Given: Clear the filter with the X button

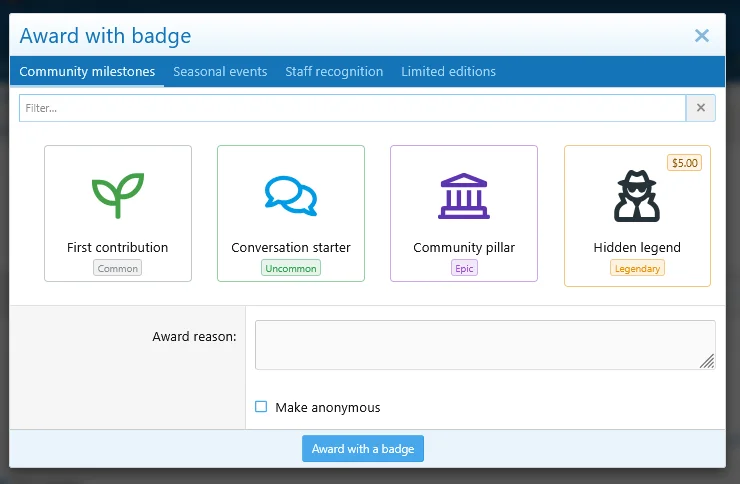Looking at the screenshot, I should tap(701, 108).
